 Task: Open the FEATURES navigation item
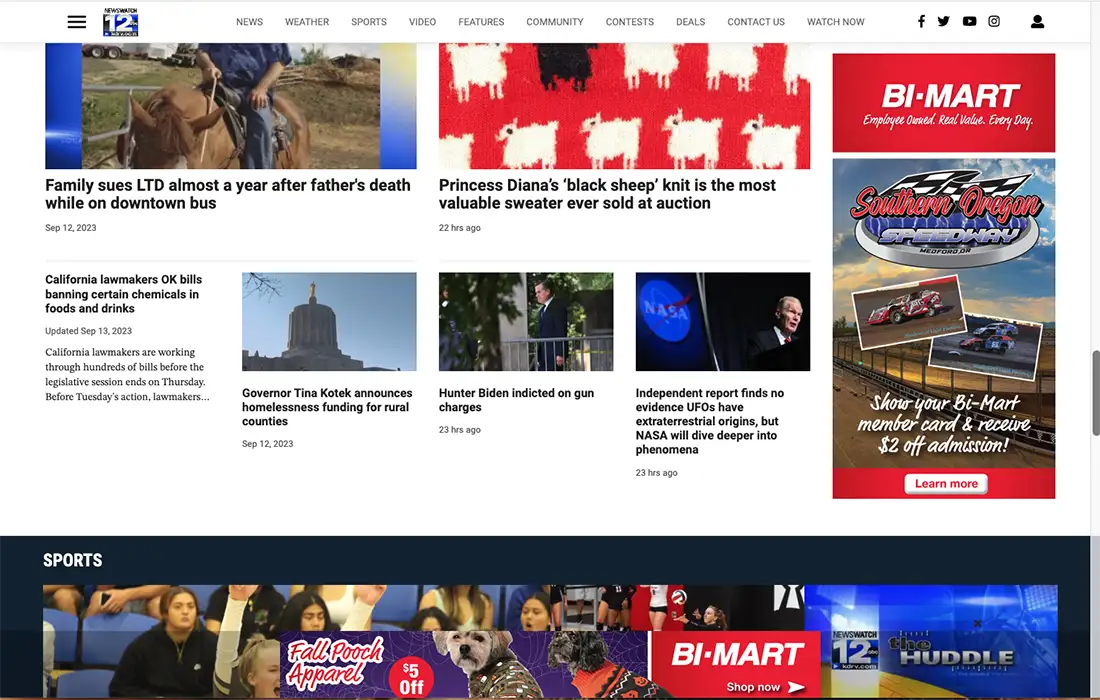click(x=481, y=22)
